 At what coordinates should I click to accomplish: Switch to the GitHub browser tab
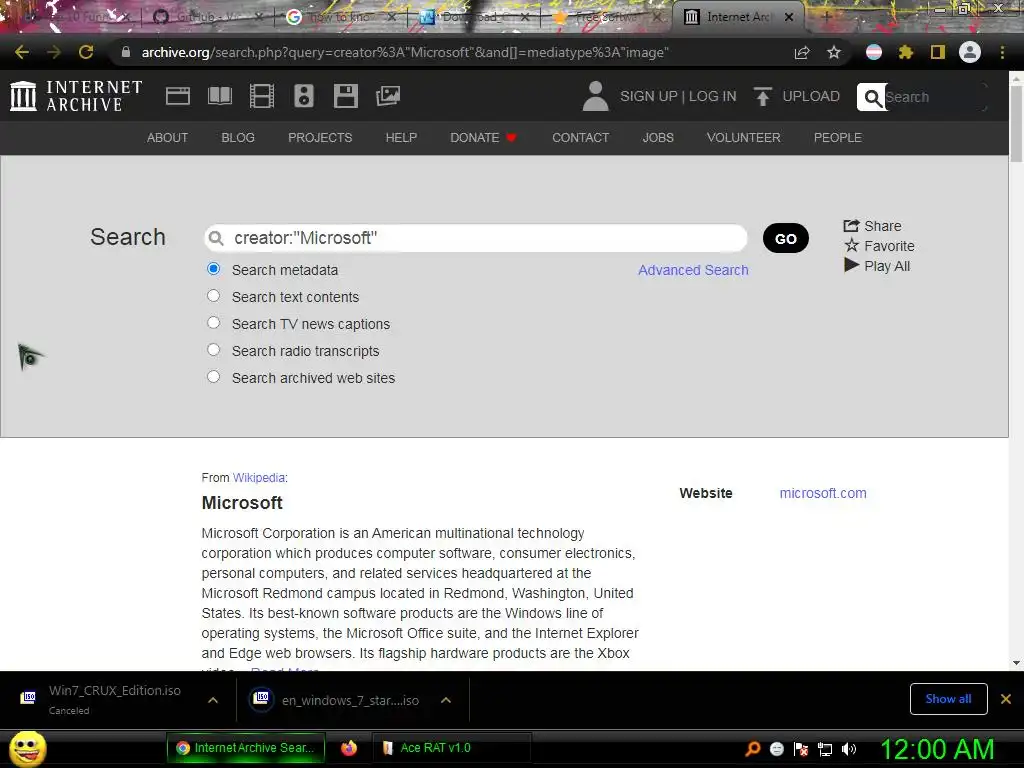click(206, 17)
